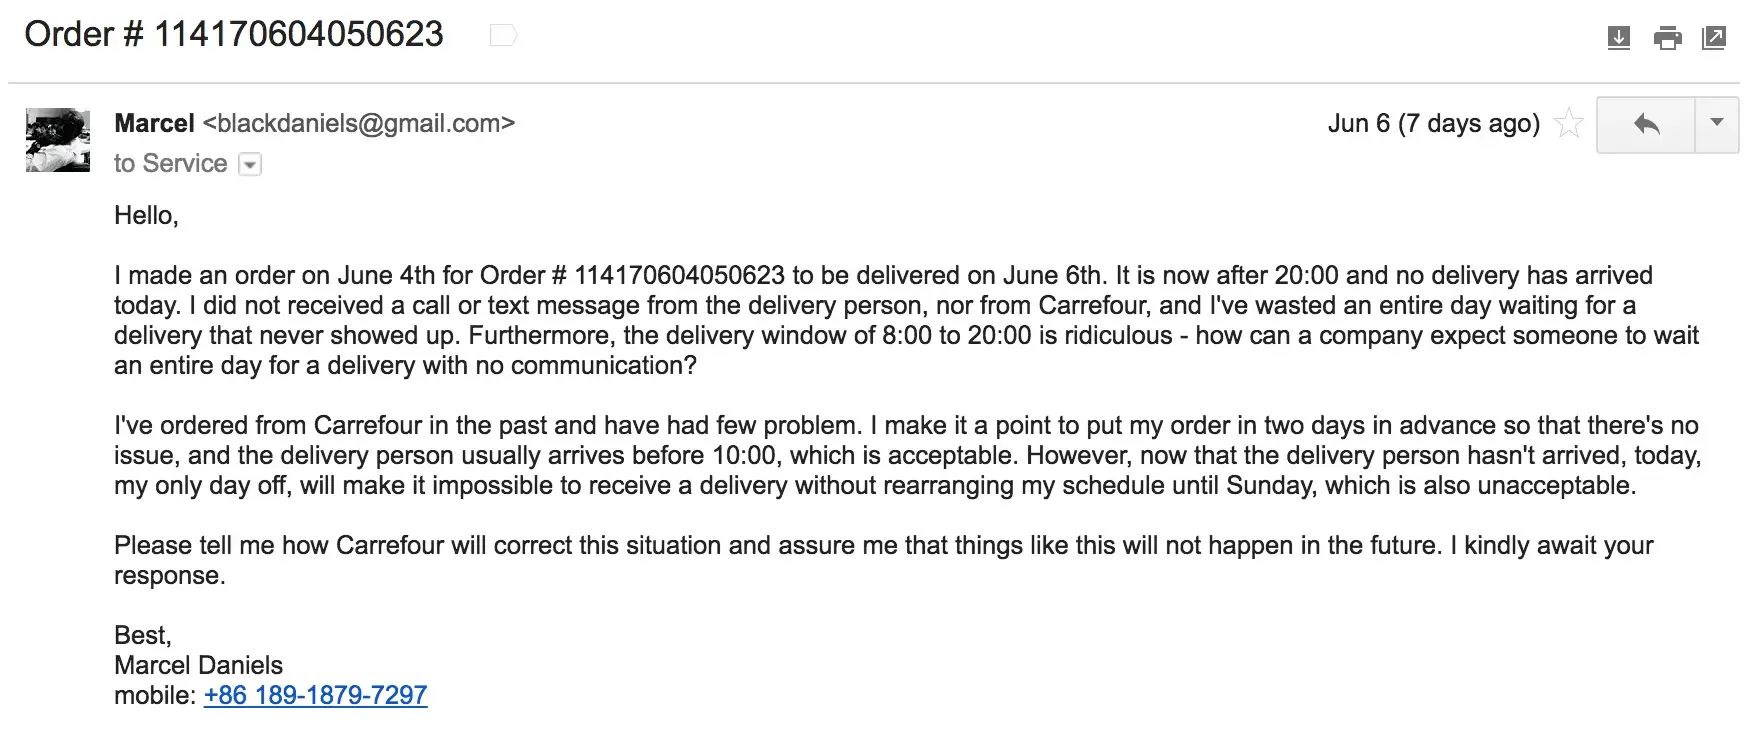Click the signature name Marcel Daniels

tap(198, 665)
